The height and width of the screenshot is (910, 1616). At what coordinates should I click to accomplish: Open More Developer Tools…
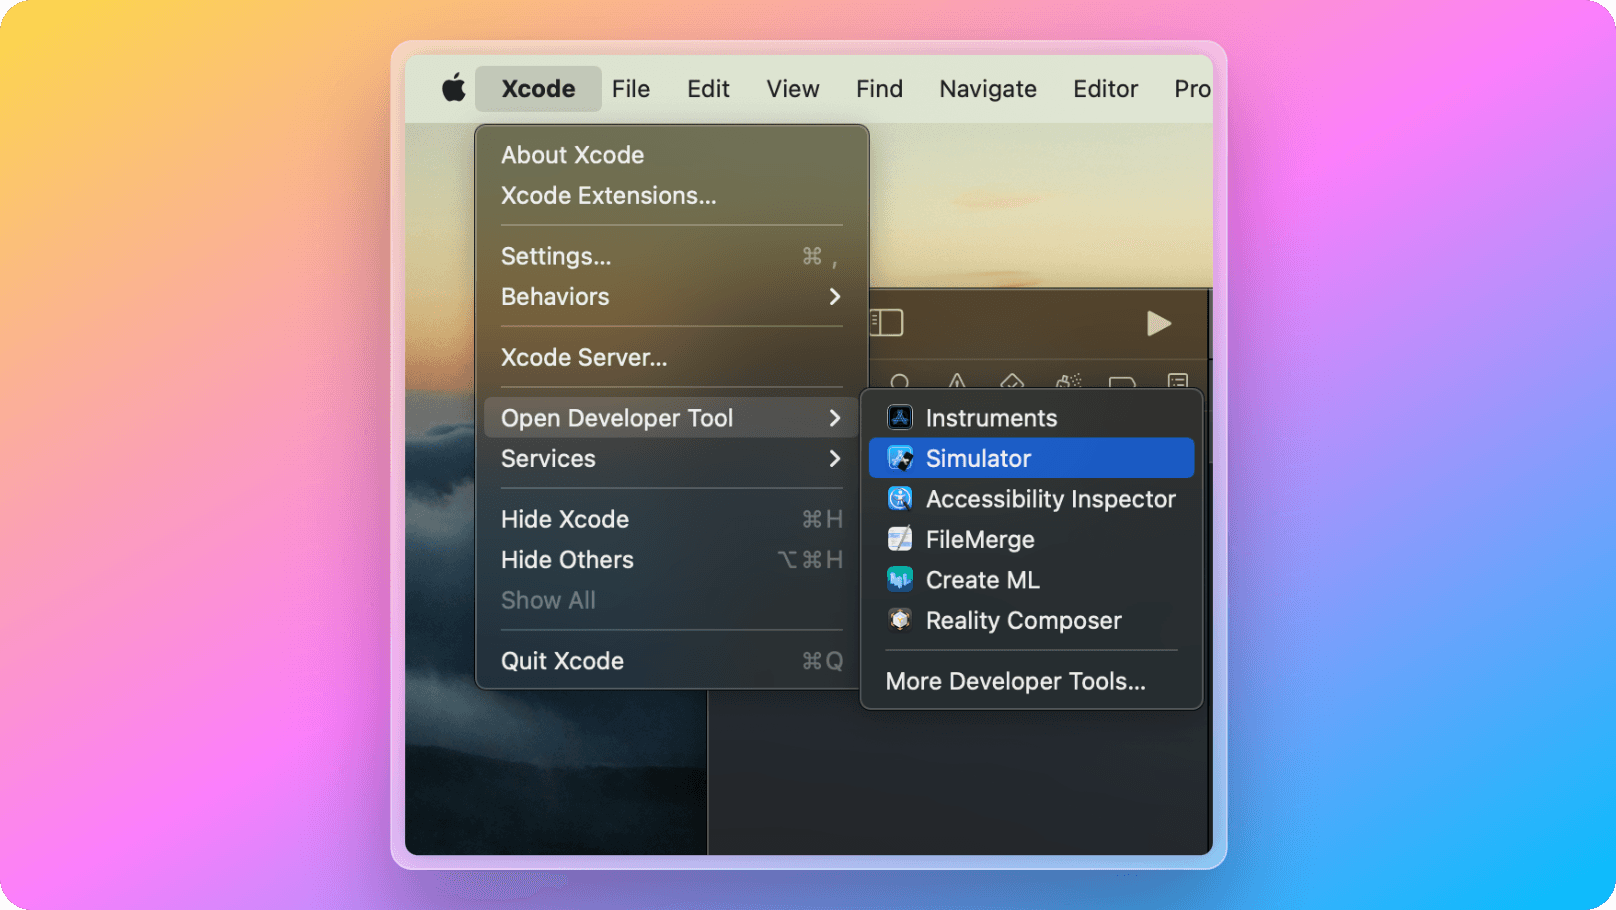coord(1016,681)
